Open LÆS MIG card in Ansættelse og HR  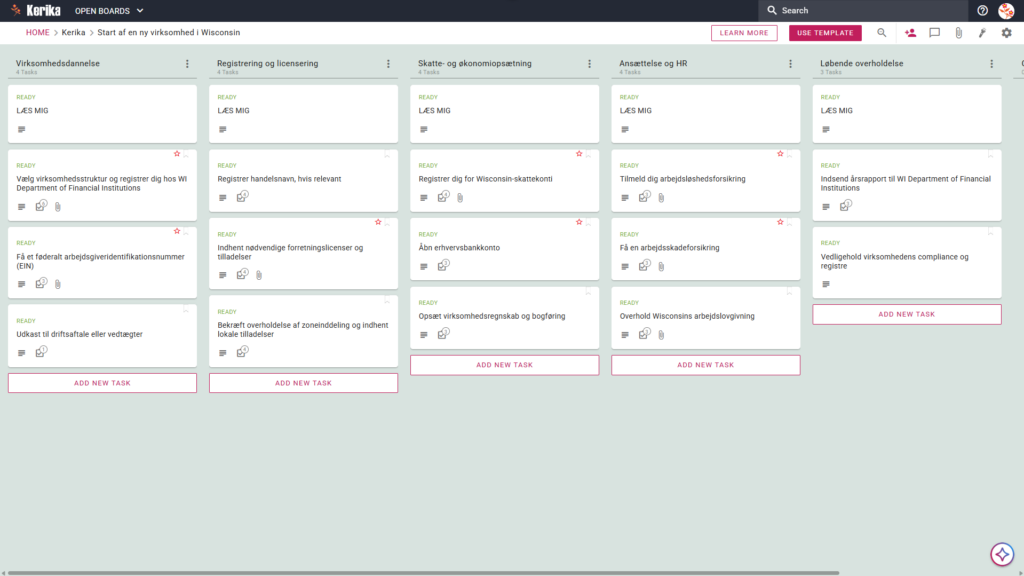tap(705, 114)
